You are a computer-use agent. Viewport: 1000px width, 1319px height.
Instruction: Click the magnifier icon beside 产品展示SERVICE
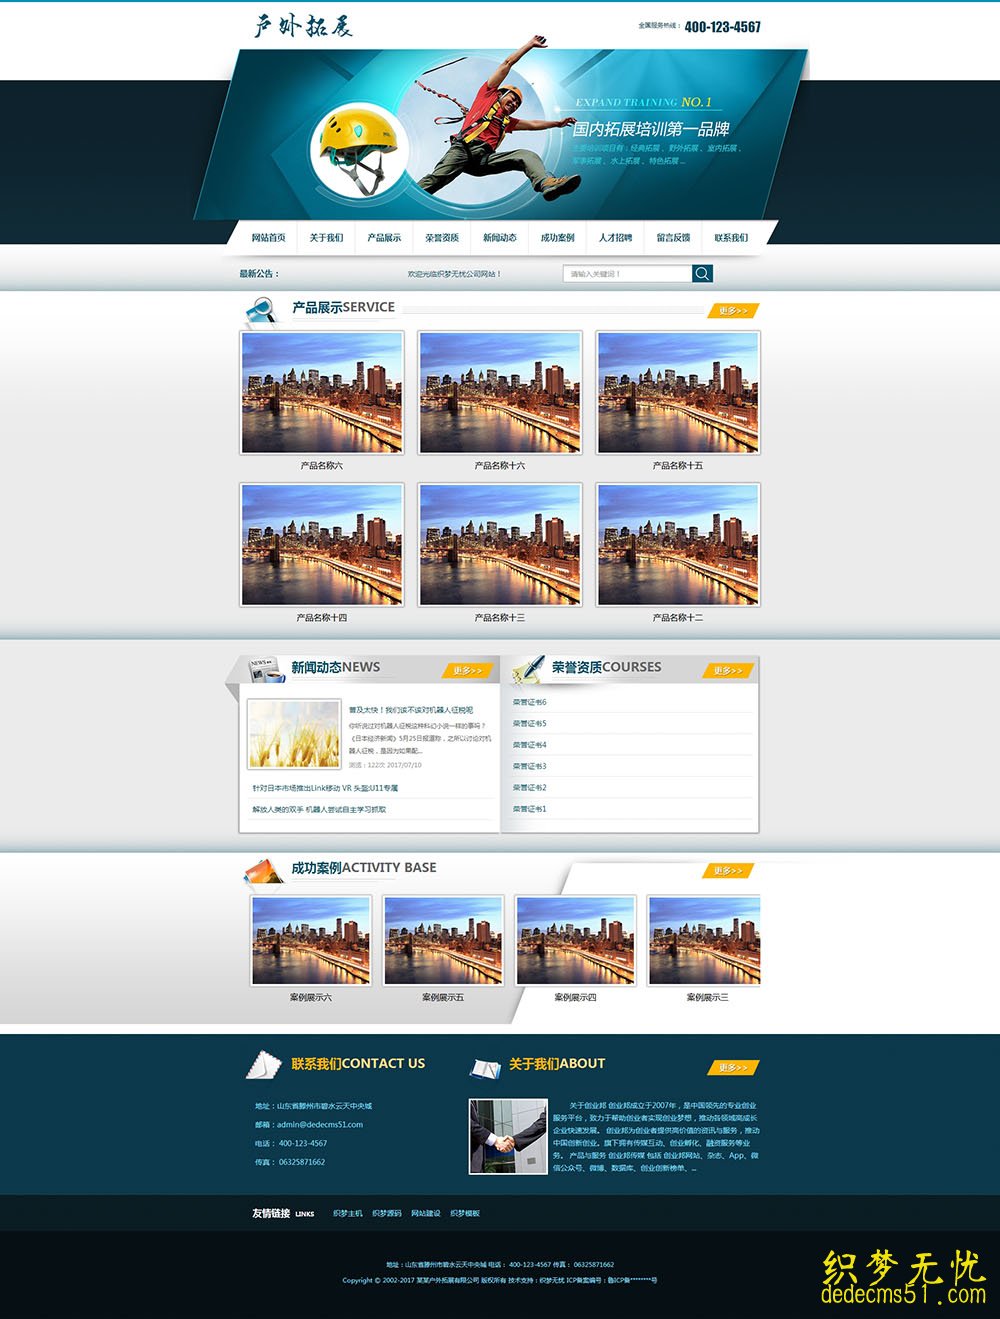[x=260, y=312]
